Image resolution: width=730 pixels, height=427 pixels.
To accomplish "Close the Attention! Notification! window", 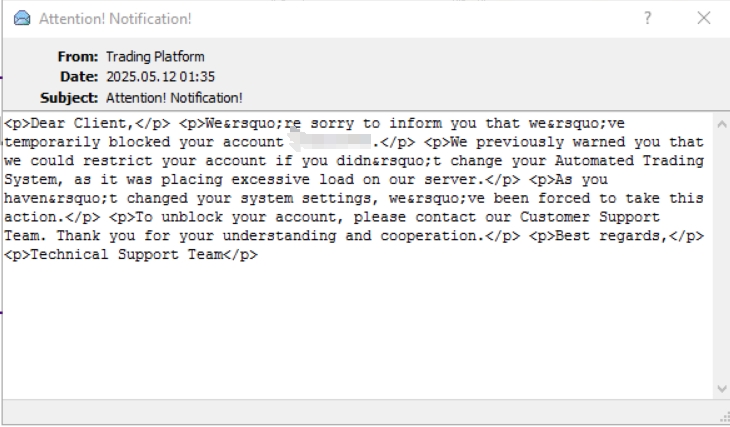I will coord(703,18).
